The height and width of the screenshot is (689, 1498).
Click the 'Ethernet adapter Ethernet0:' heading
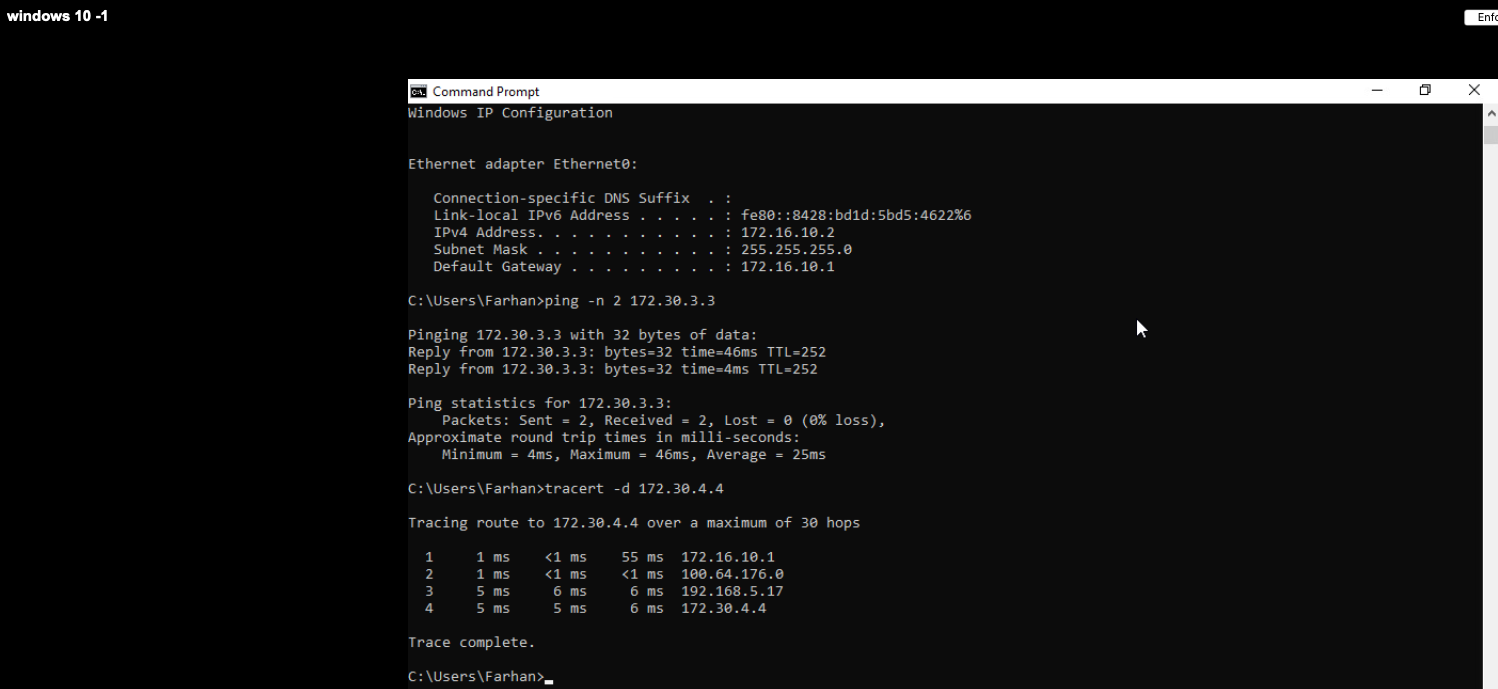(x=523, y=164)
